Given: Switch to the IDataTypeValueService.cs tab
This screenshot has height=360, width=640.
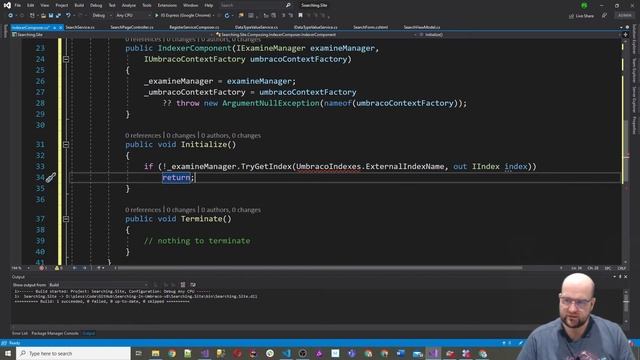Looking at the screenshot, I should pyautogui.click(x=316, y=27).
